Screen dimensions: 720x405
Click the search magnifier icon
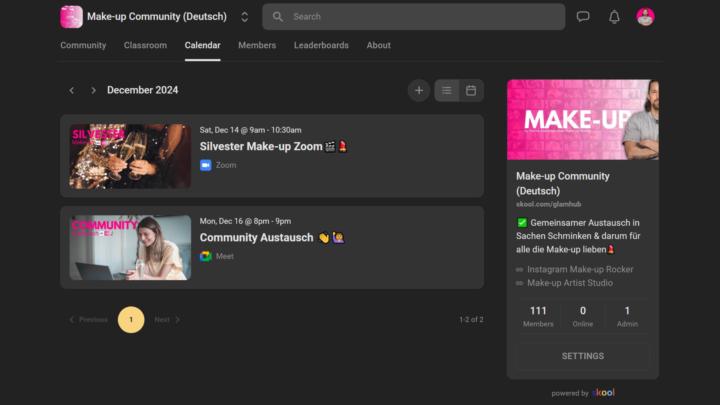click(277, 17)
